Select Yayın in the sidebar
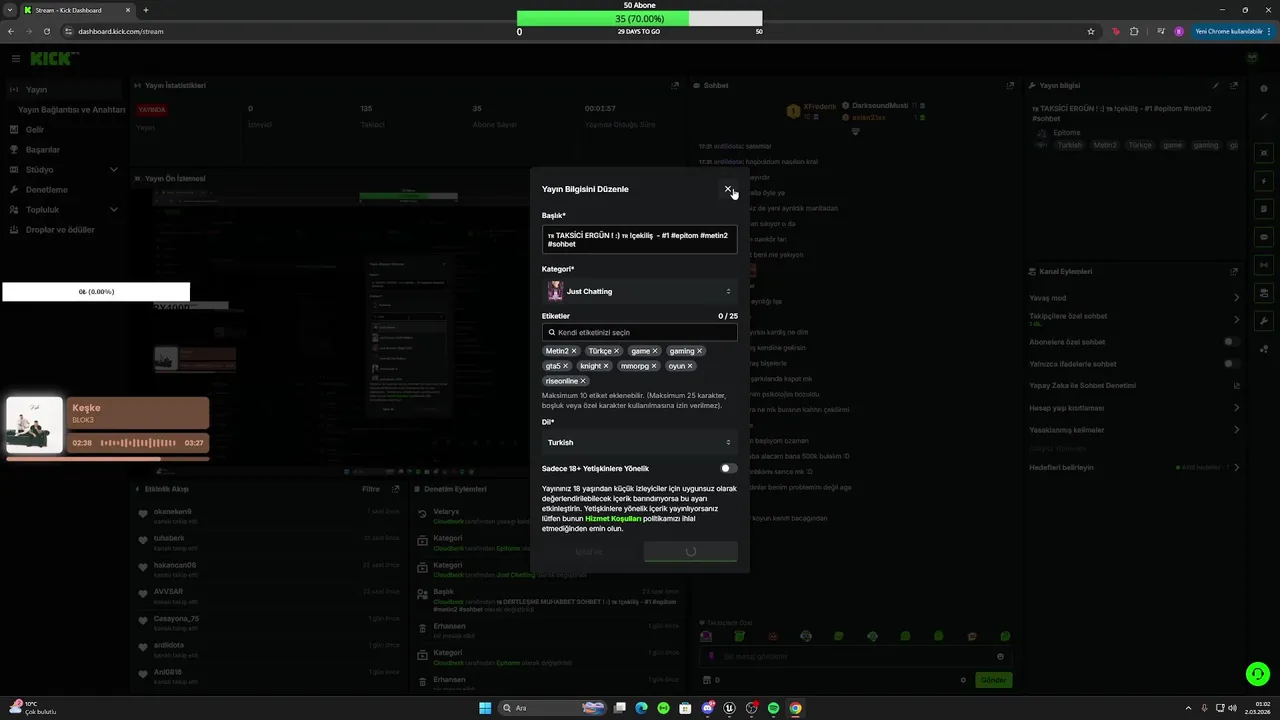Screen dimensions: 1280x720 click(65, 90)
